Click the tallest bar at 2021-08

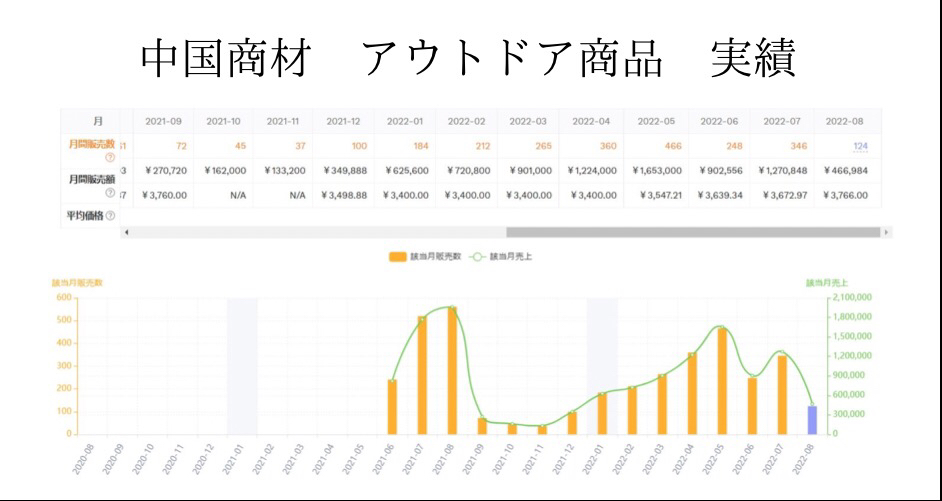pos(452,372)
